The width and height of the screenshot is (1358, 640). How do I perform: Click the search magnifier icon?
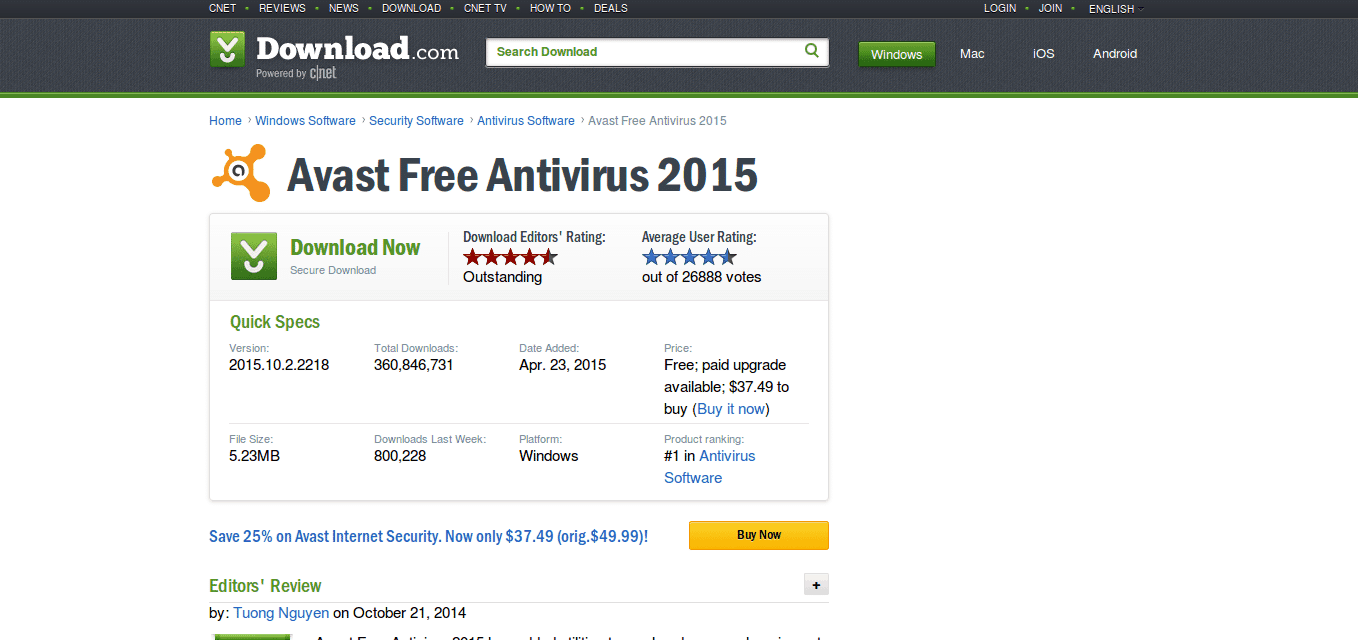coord(812,51)
